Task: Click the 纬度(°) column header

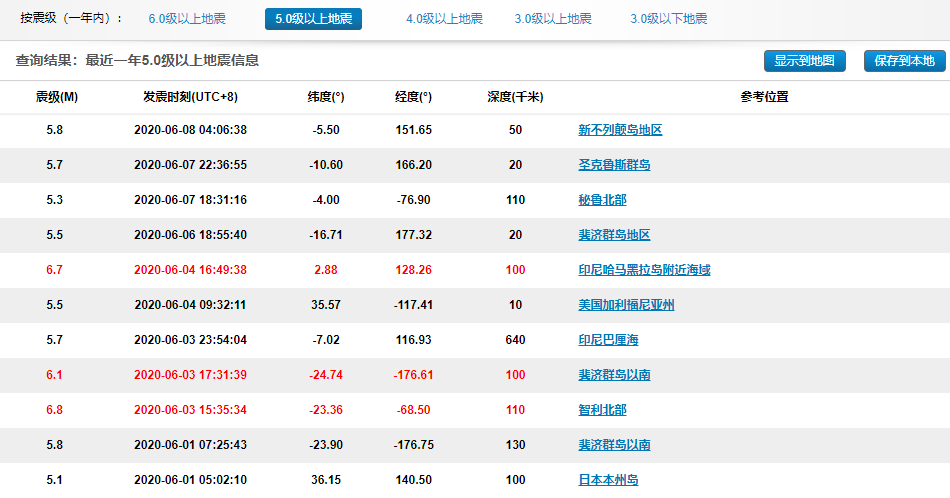Action: [326, 97]
